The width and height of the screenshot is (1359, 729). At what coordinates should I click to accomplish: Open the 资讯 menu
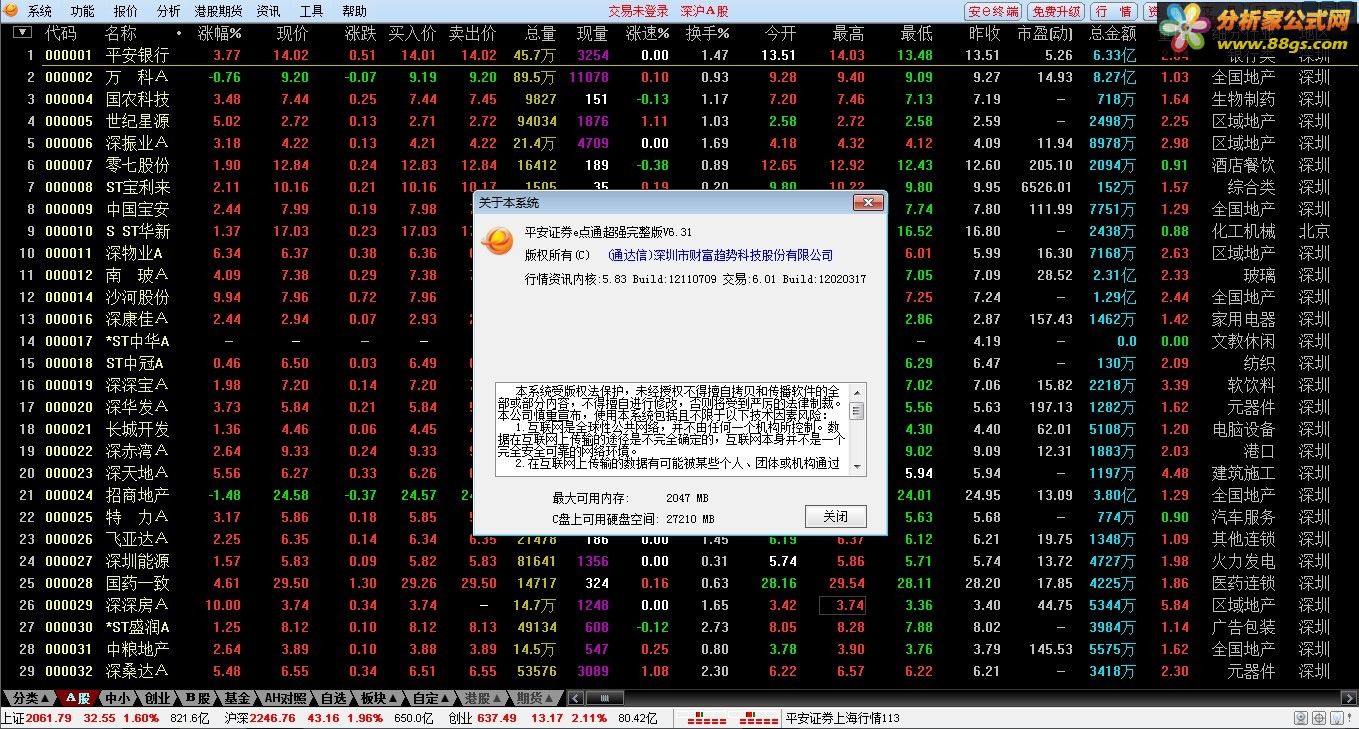268,11
